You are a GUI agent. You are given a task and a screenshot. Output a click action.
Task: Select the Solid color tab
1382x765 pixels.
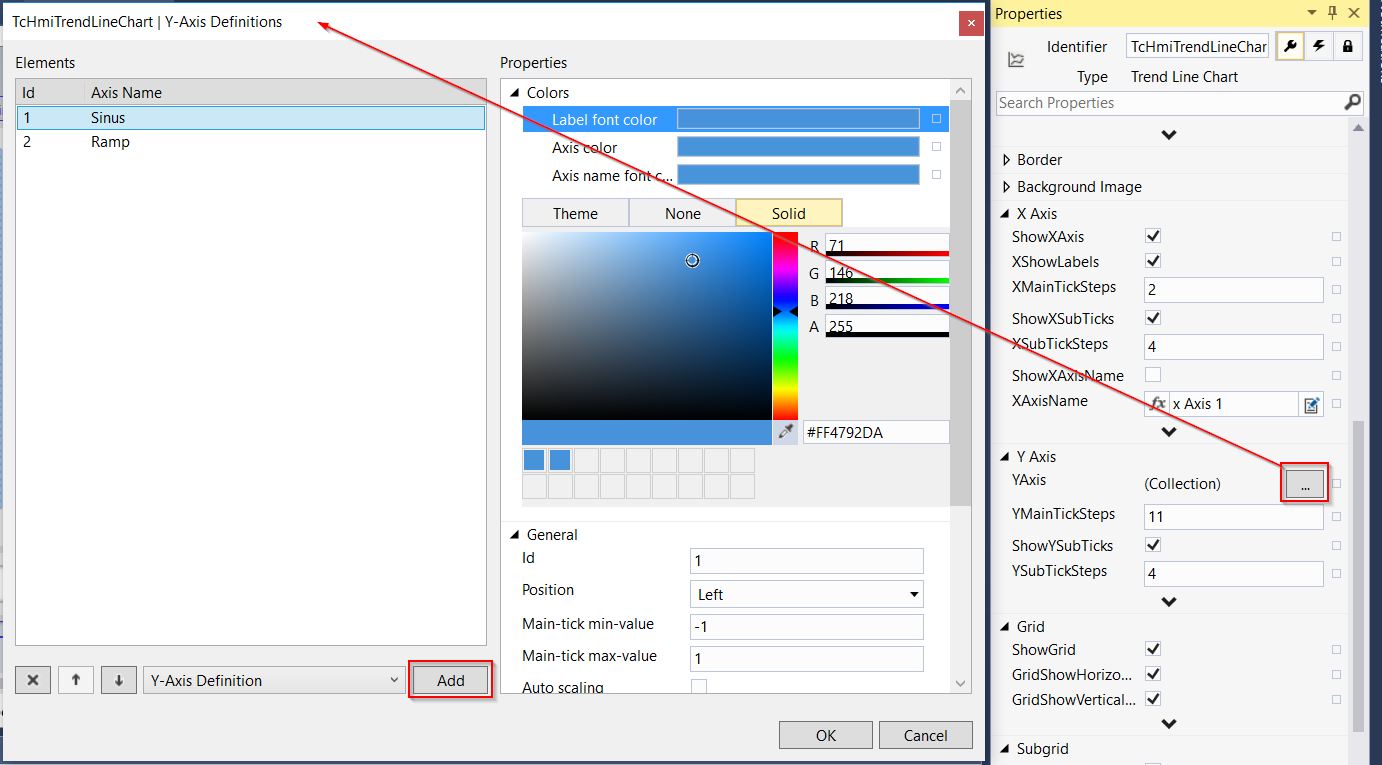click(789, 213)
